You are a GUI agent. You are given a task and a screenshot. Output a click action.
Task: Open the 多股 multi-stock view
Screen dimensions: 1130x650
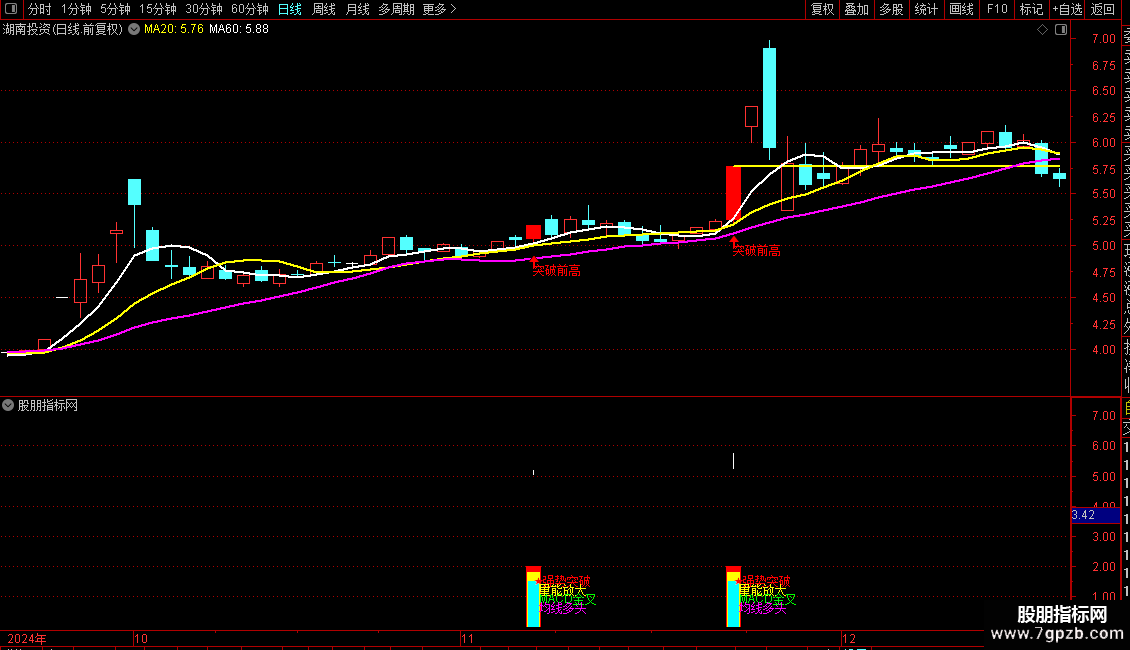[891, 9]
